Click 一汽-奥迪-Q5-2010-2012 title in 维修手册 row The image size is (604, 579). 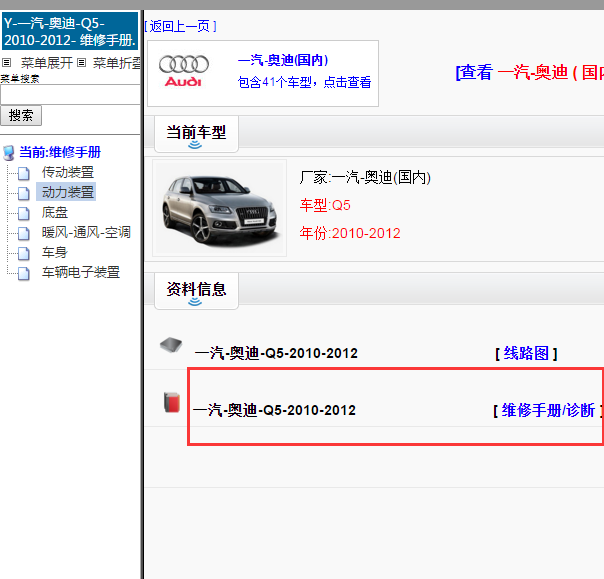pyautogui.click(x=274, y=410)
